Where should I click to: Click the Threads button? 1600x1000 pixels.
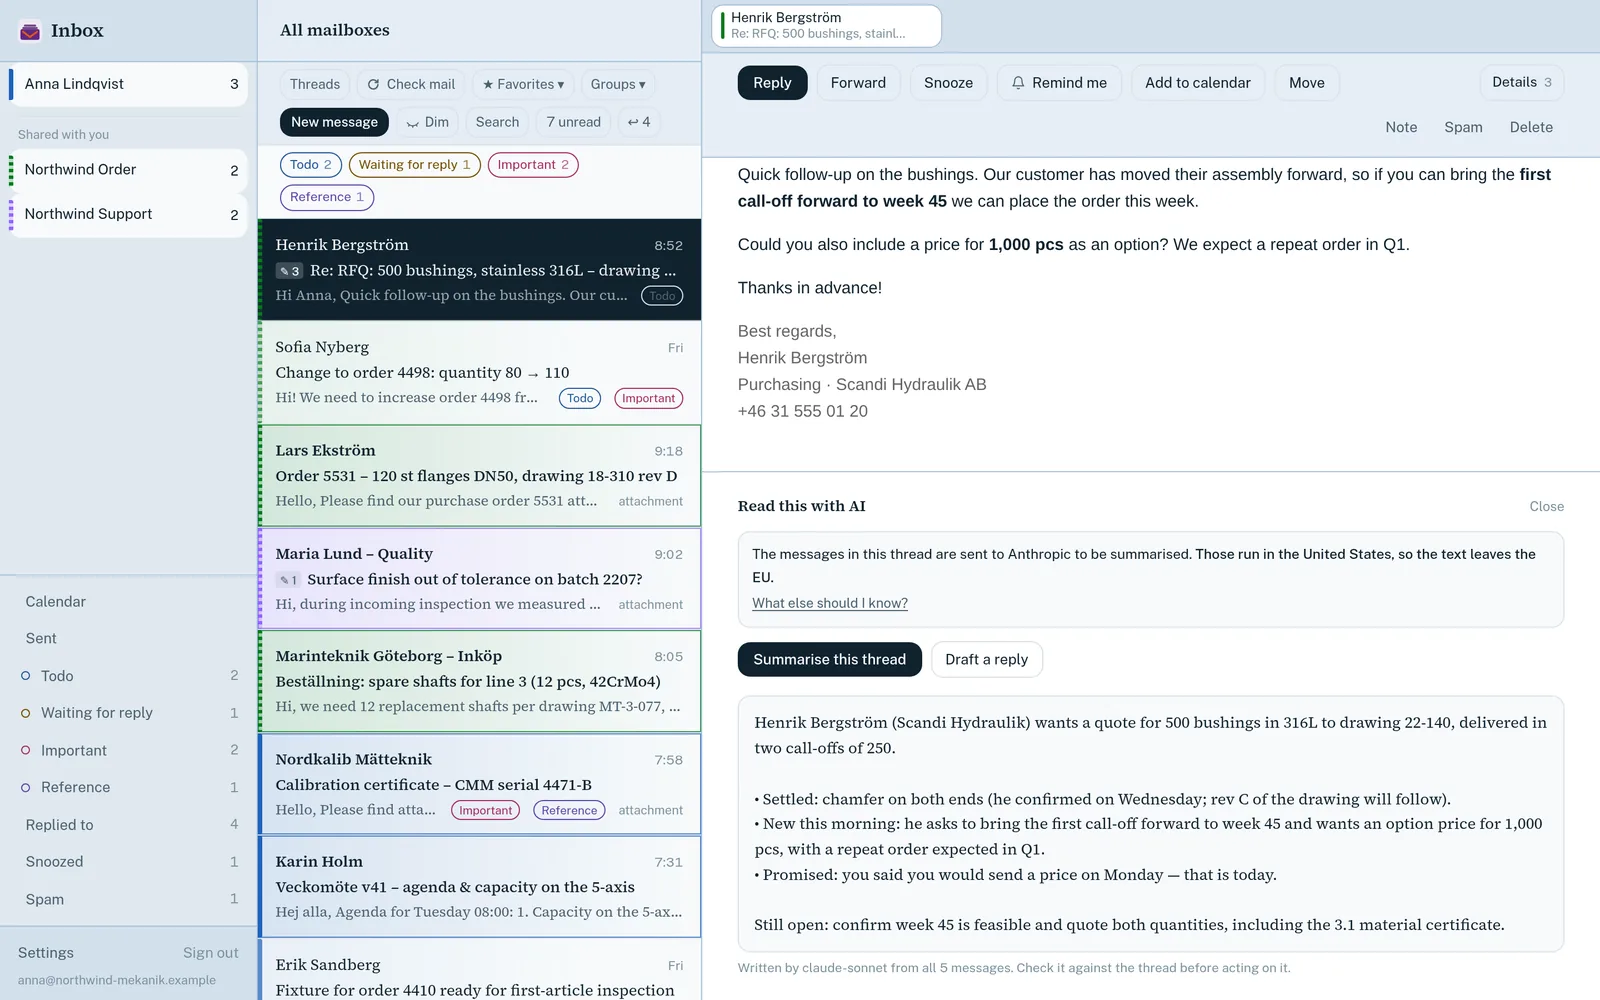[315, 85]
